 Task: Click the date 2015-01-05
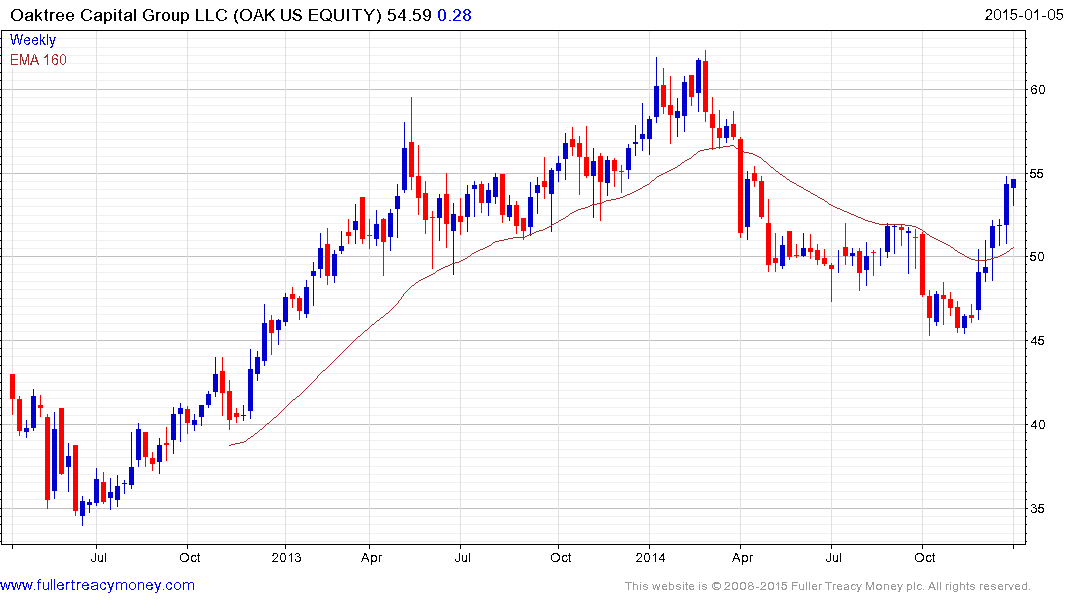[1024, 15]
